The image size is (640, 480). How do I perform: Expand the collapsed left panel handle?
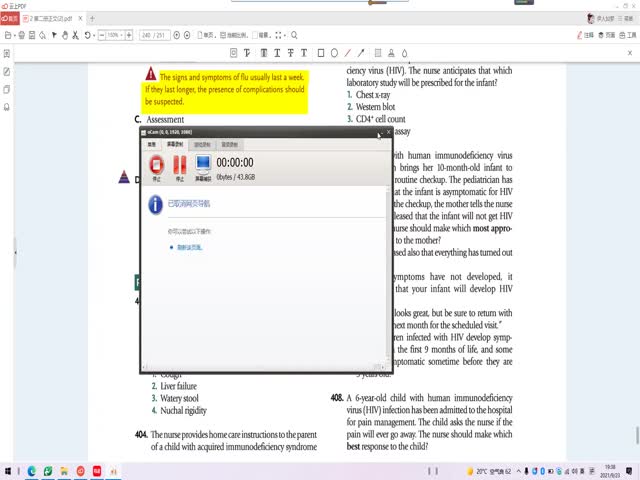click(15, 253)
